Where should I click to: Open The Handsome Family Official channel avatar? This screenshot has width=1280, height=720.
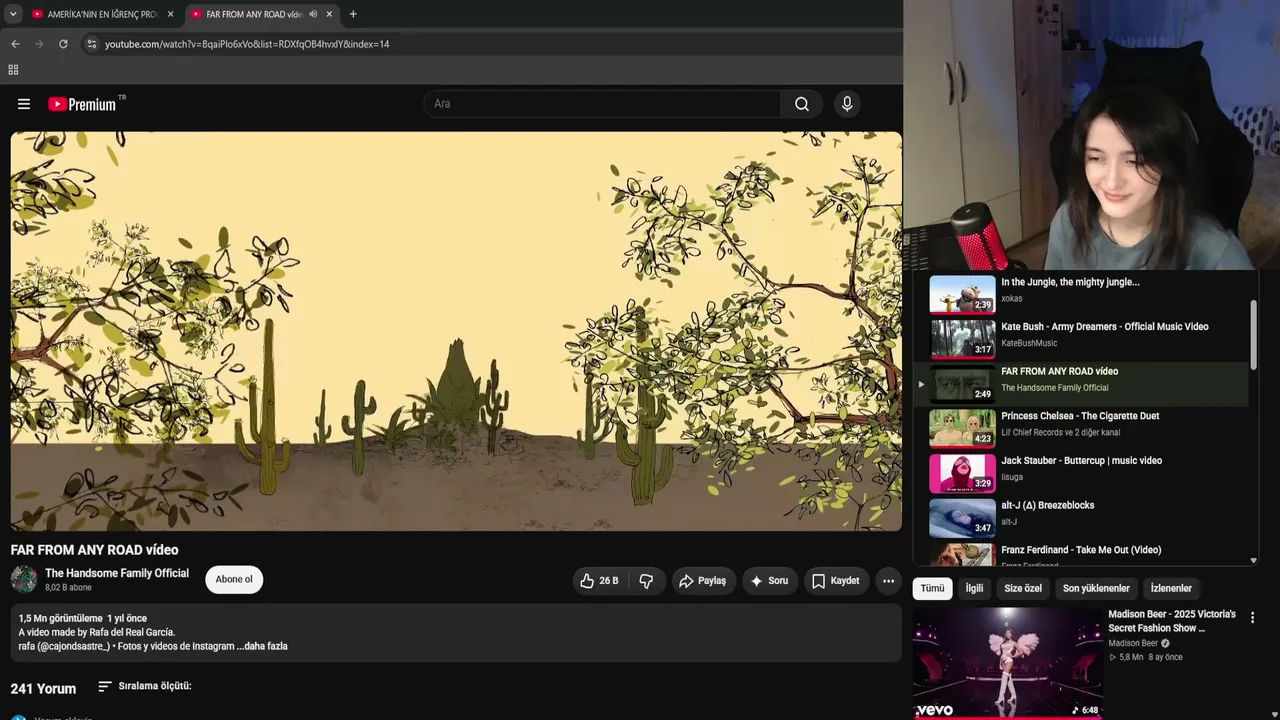point(24,579)
